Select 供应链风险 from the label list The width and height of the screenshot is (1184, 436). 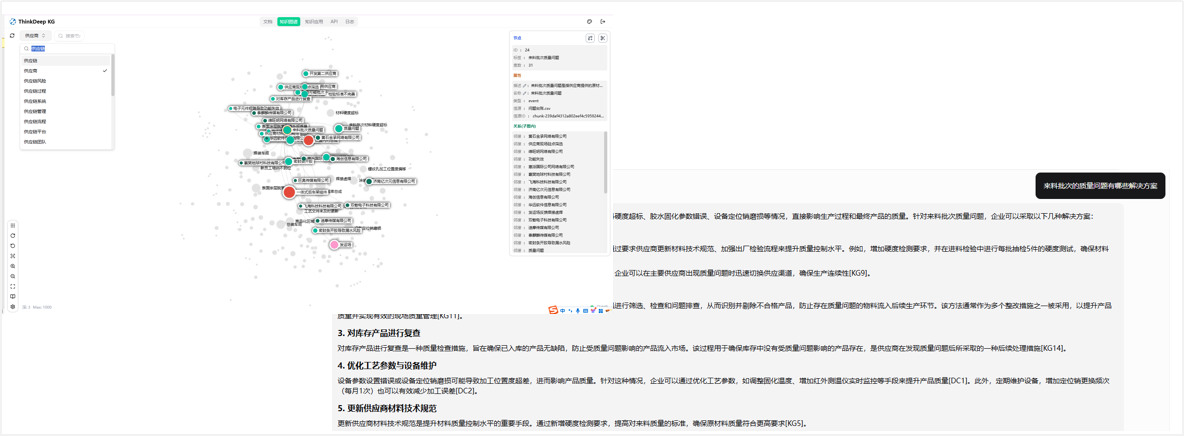[x=35, y=81]
